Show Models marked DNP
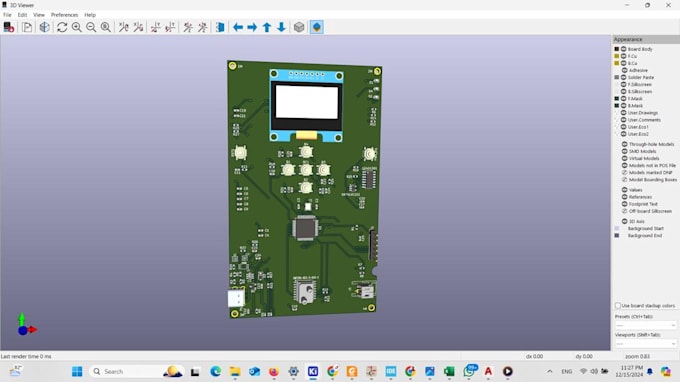680x382 pixels. click(x=624, y=173)
